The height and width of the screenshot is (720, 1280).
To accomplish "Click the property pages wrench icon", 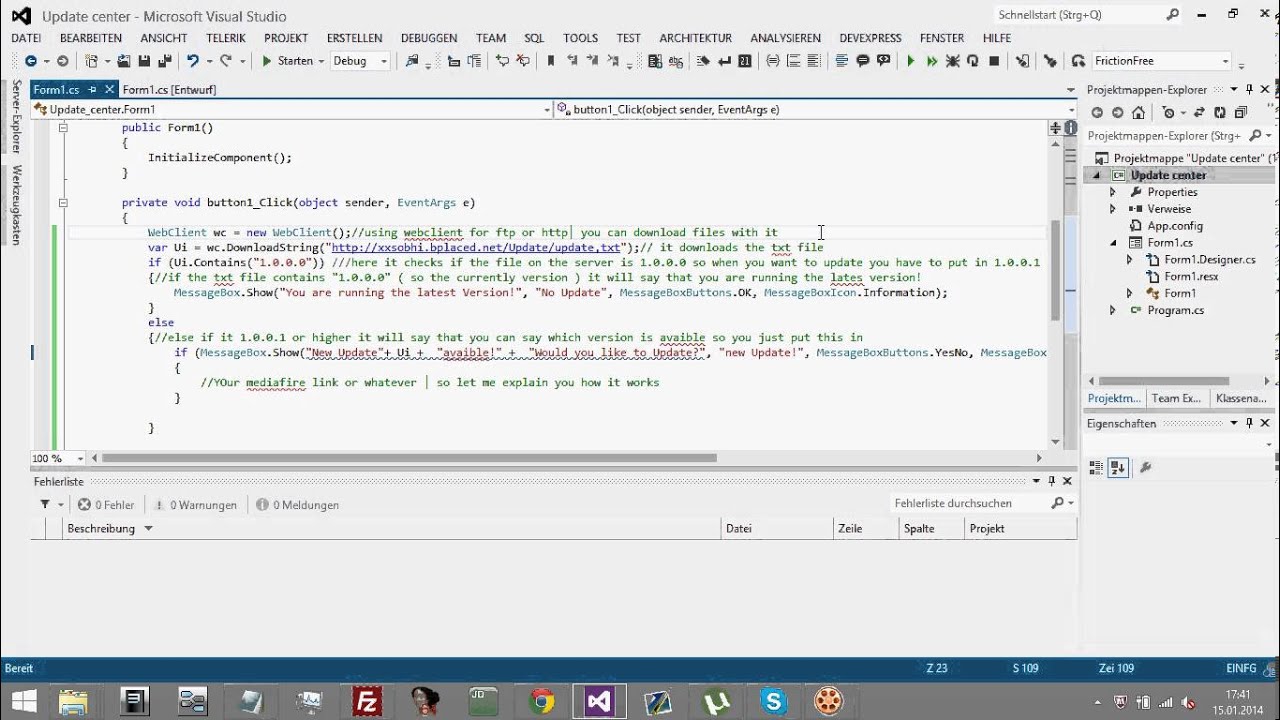I will pos(1146,467).
